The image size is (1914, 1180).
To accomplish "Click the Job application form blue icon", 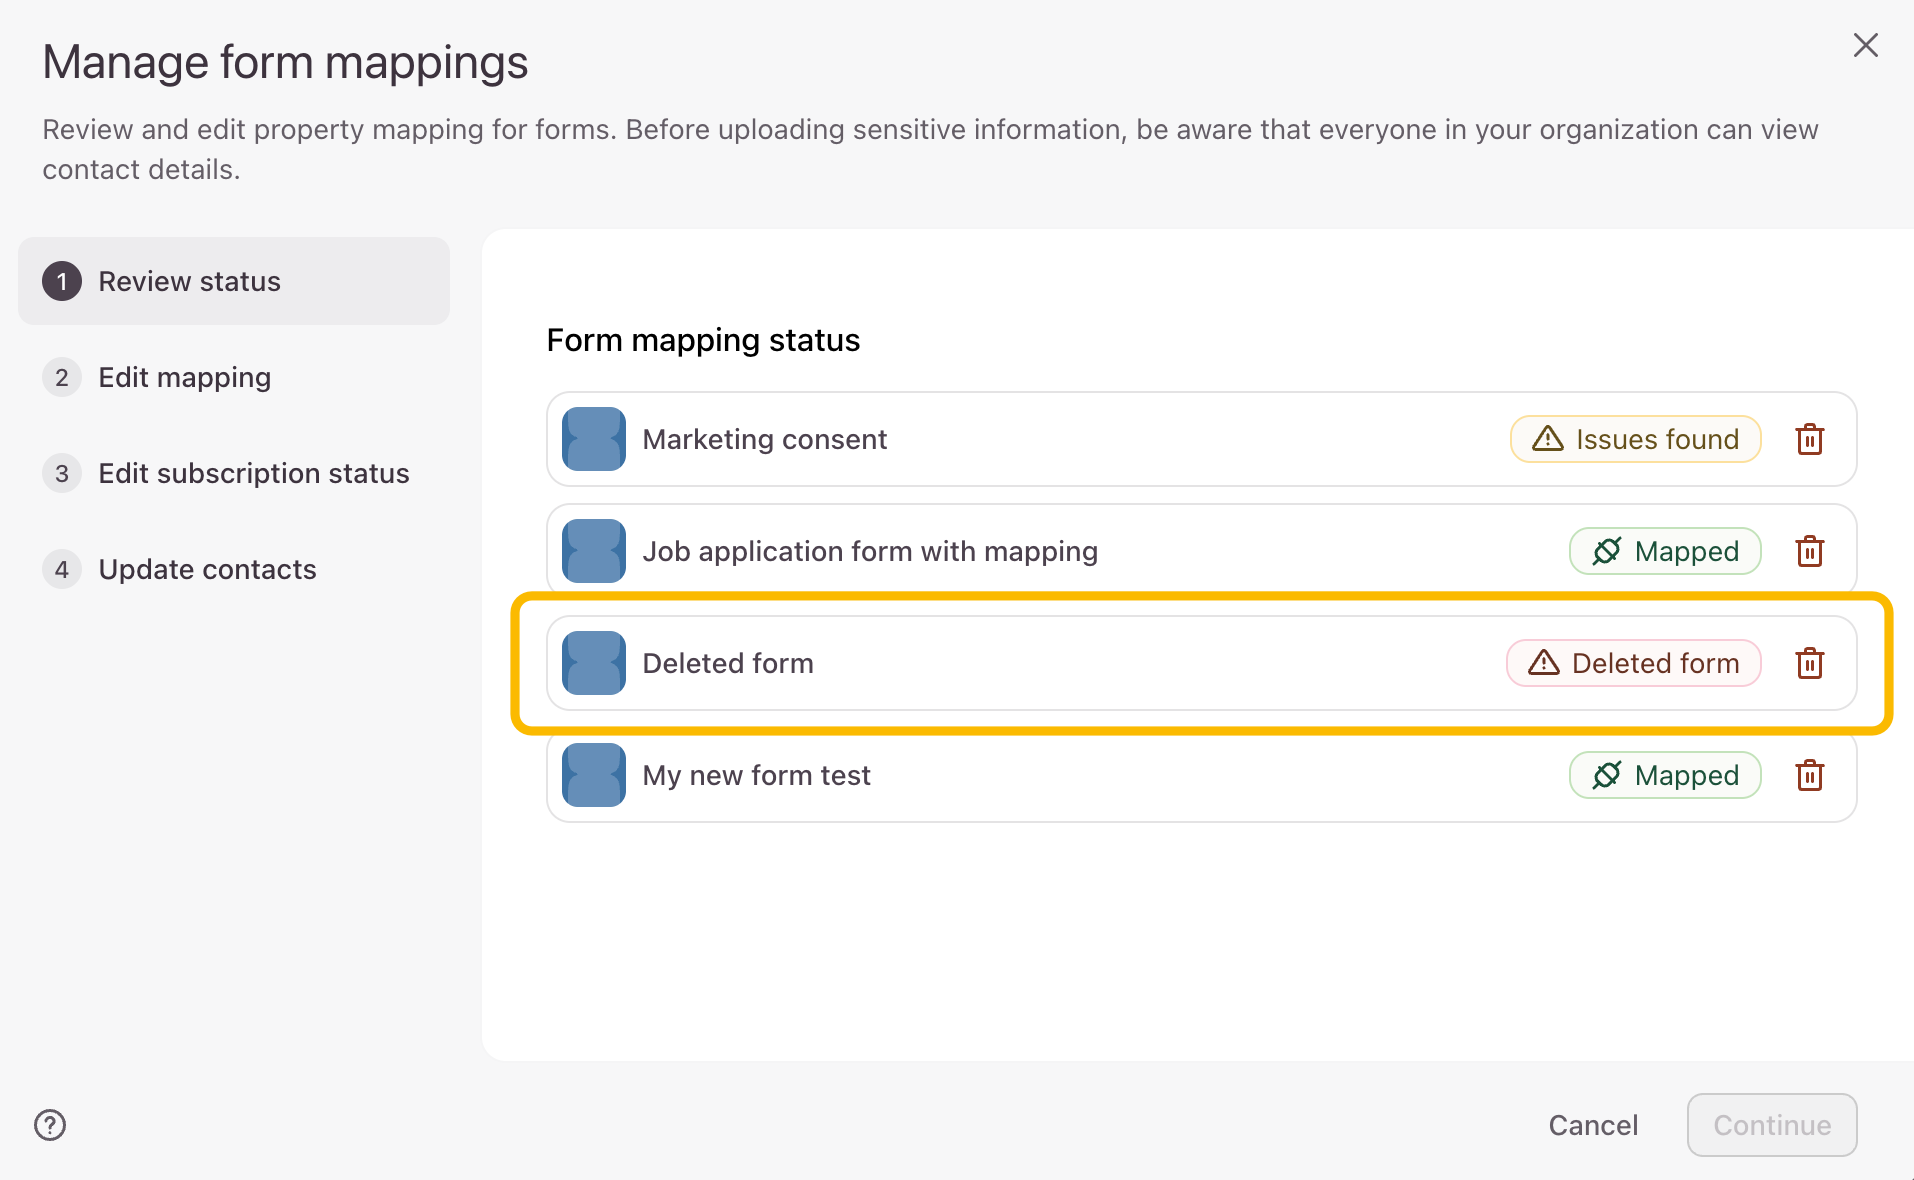I will tap(594, 551).
